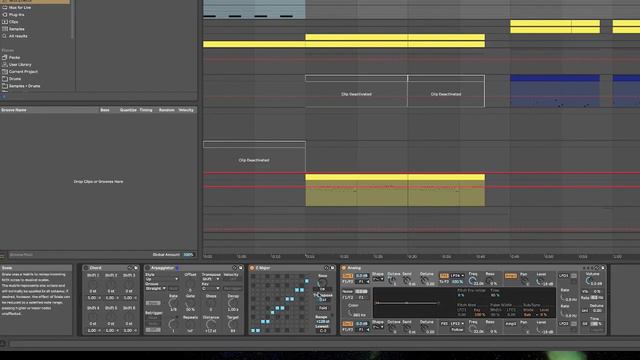Click the Timing column header

click(x=146, y=110)
